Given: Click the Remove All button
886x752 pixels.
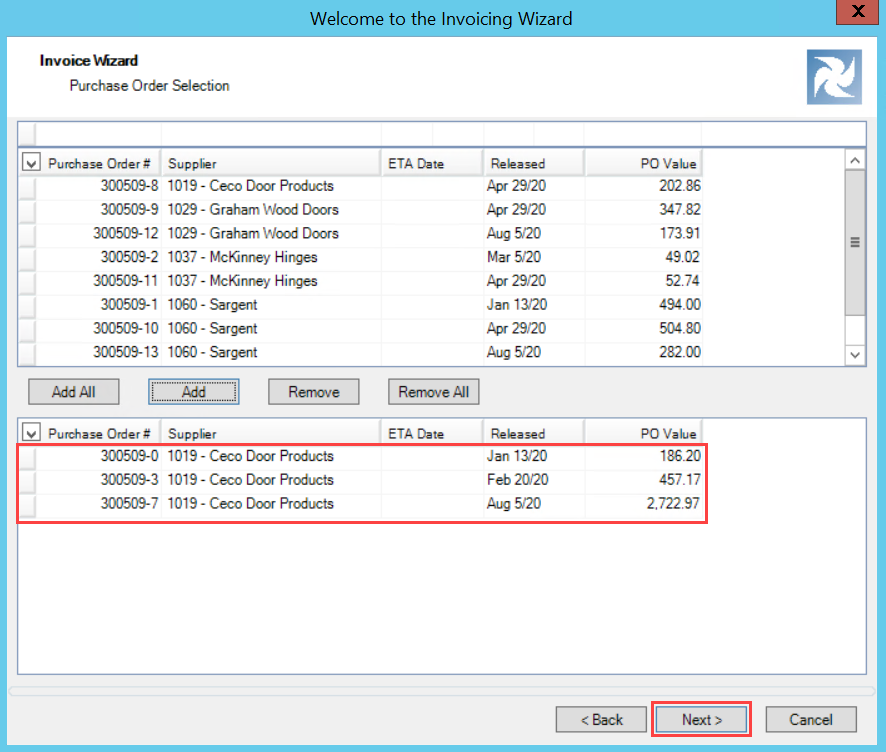Looking at the screenshot, I should point(433,392).
